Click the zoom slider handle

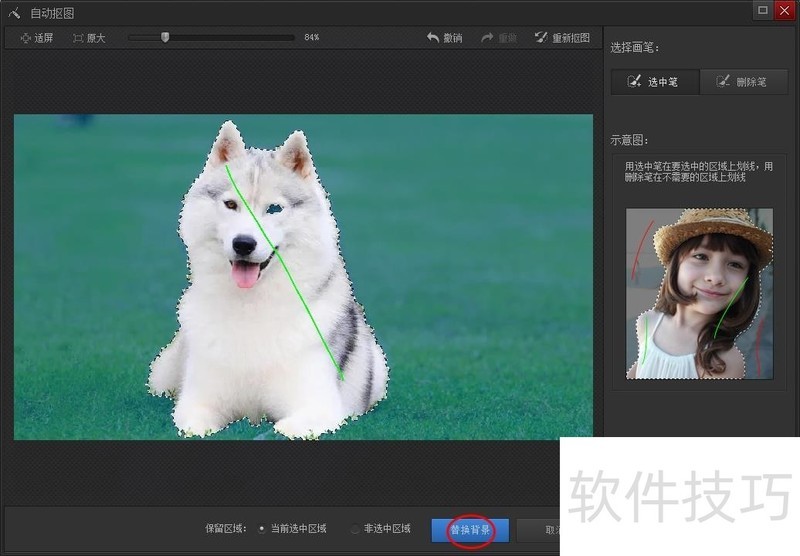coord(165,38)
